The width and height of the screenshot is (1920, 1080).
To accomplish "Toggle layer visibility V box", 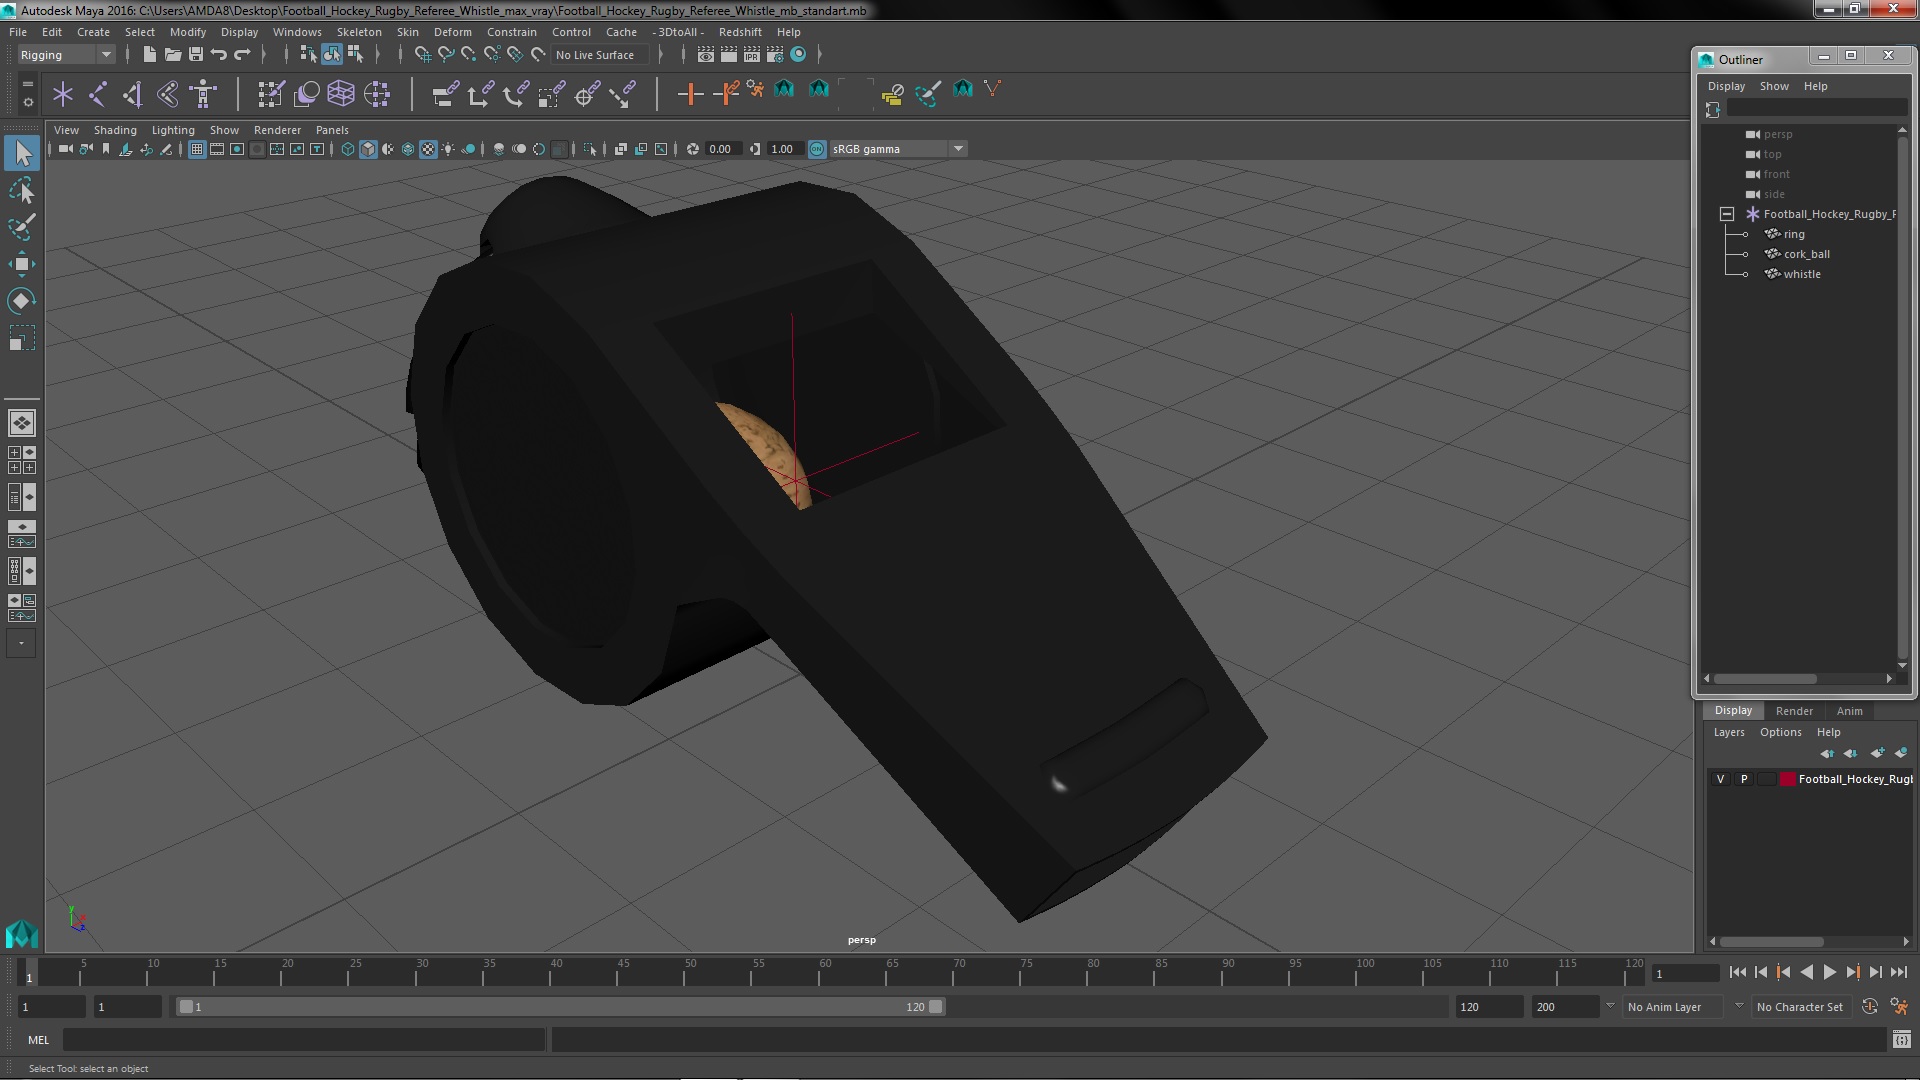I will [x=1720, y=779].
